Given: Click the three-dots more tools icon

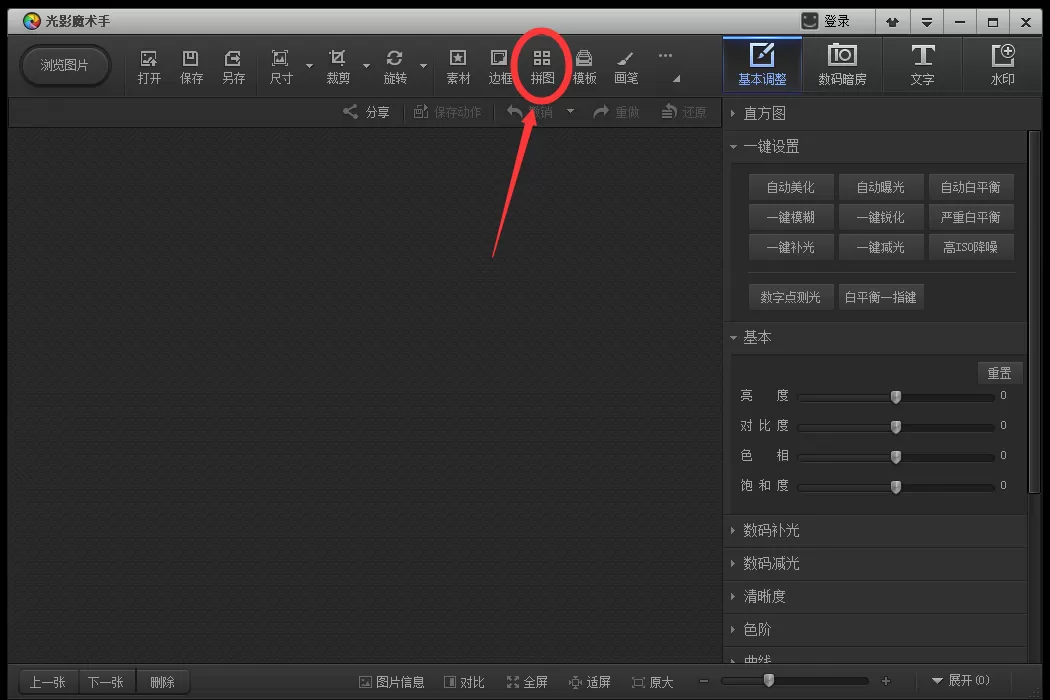Looking at the screenshot, I should point(665,56).
